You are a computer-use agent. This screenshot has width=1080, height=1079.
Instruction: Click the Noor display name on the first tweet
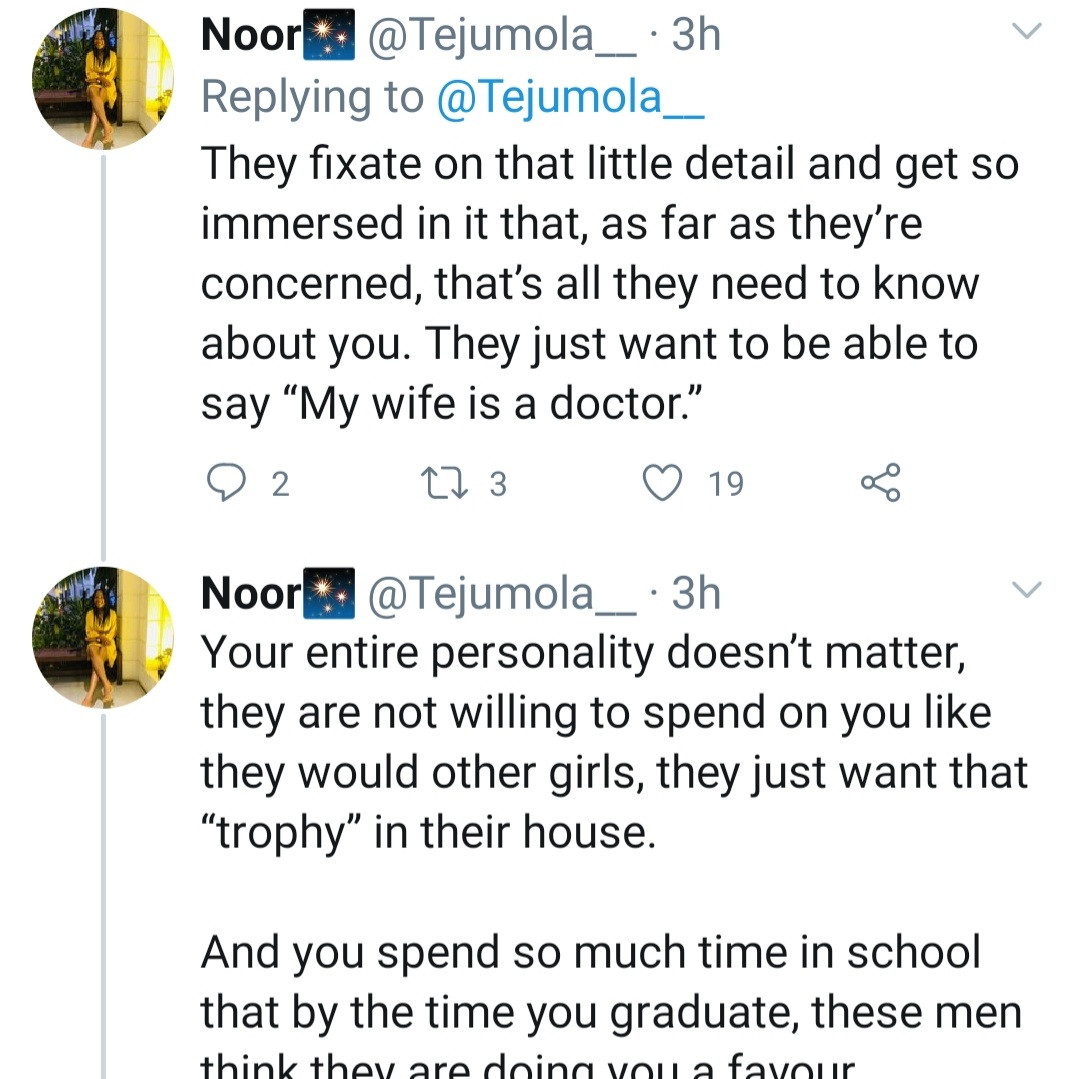pos(251,36)
